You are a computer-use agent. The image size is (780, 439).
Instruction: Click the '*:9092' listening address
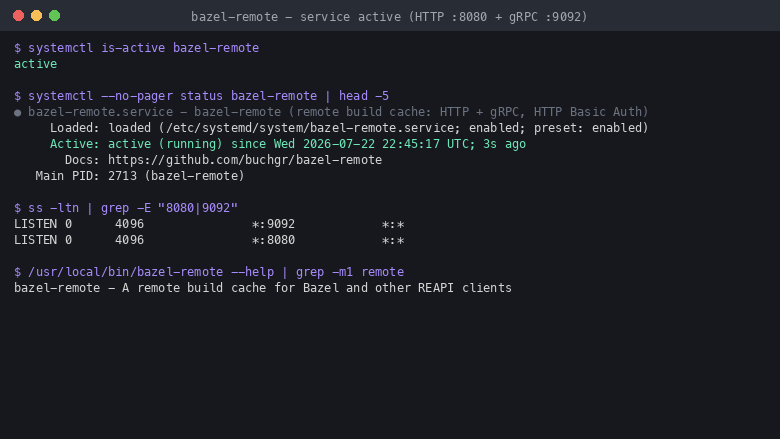pyautogui.click(x=273, y=224)
